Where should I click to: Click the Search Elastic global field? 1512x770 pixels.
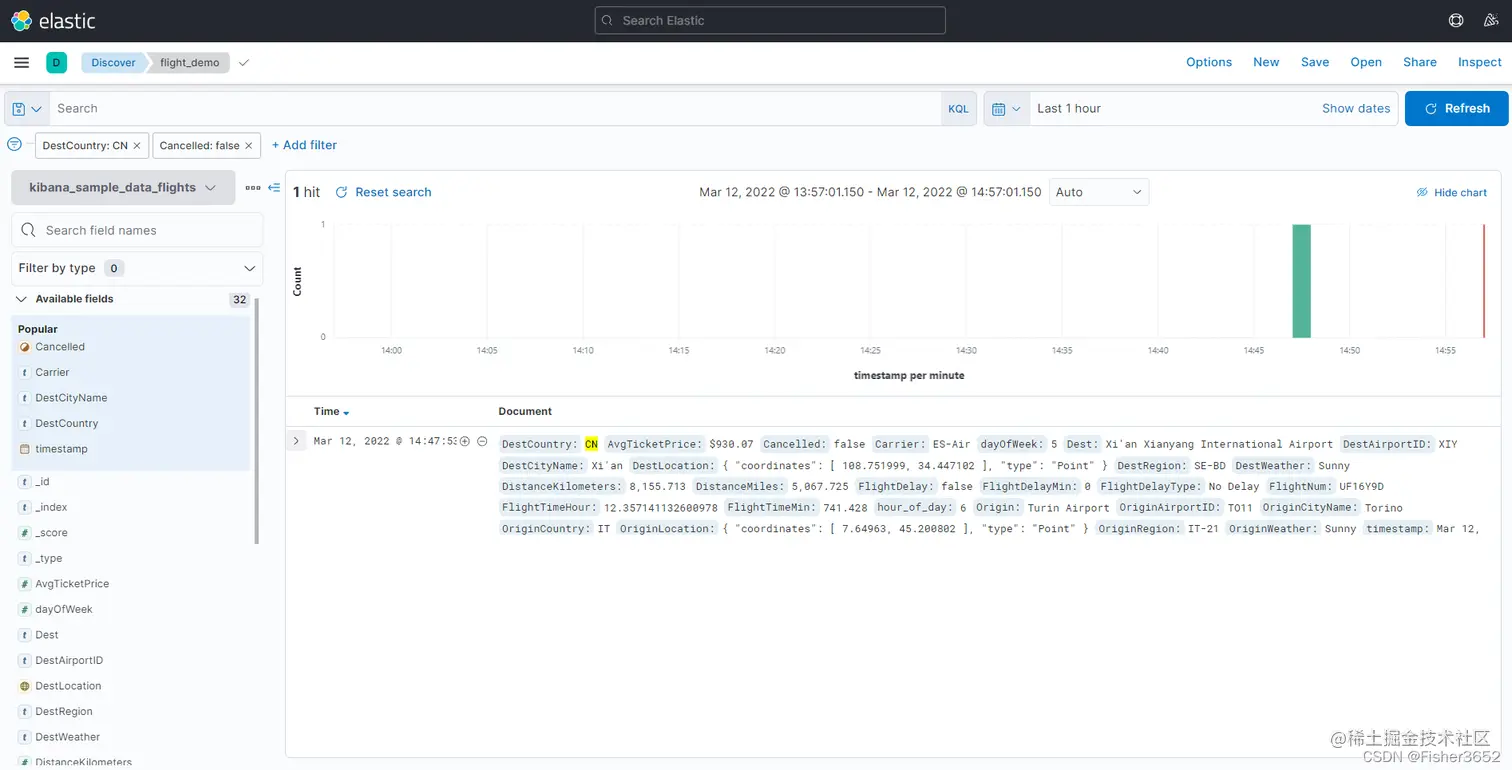770,20
